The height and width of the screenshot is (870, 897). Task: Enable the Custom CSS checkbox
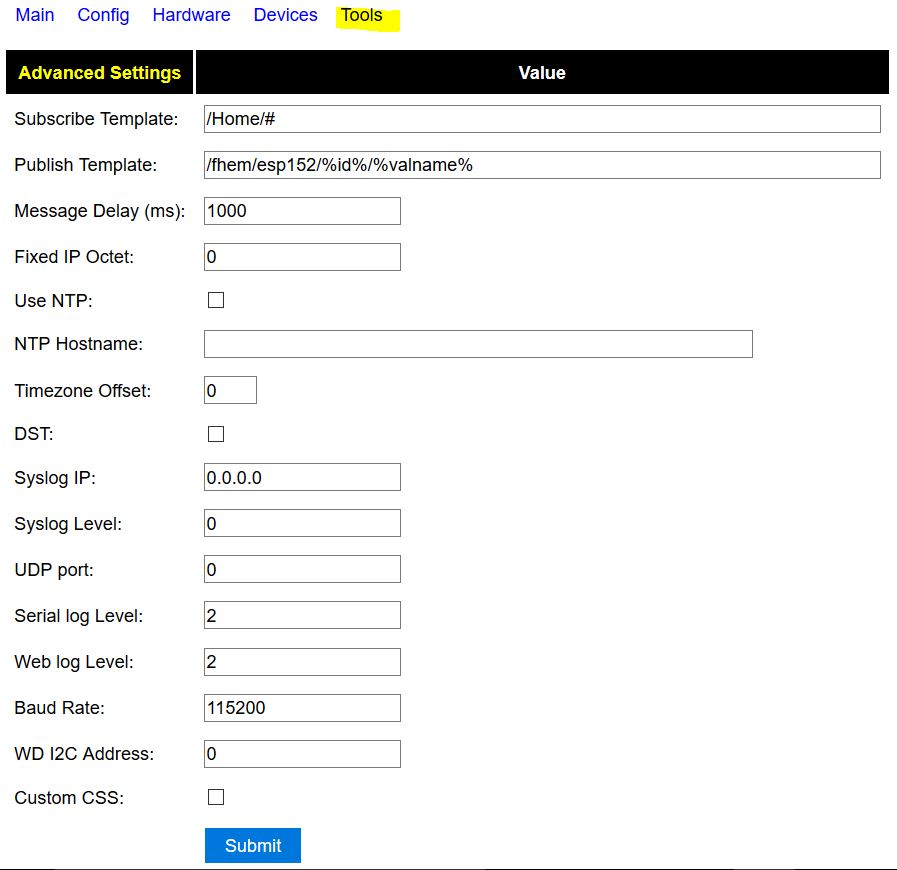coord(216,797)
